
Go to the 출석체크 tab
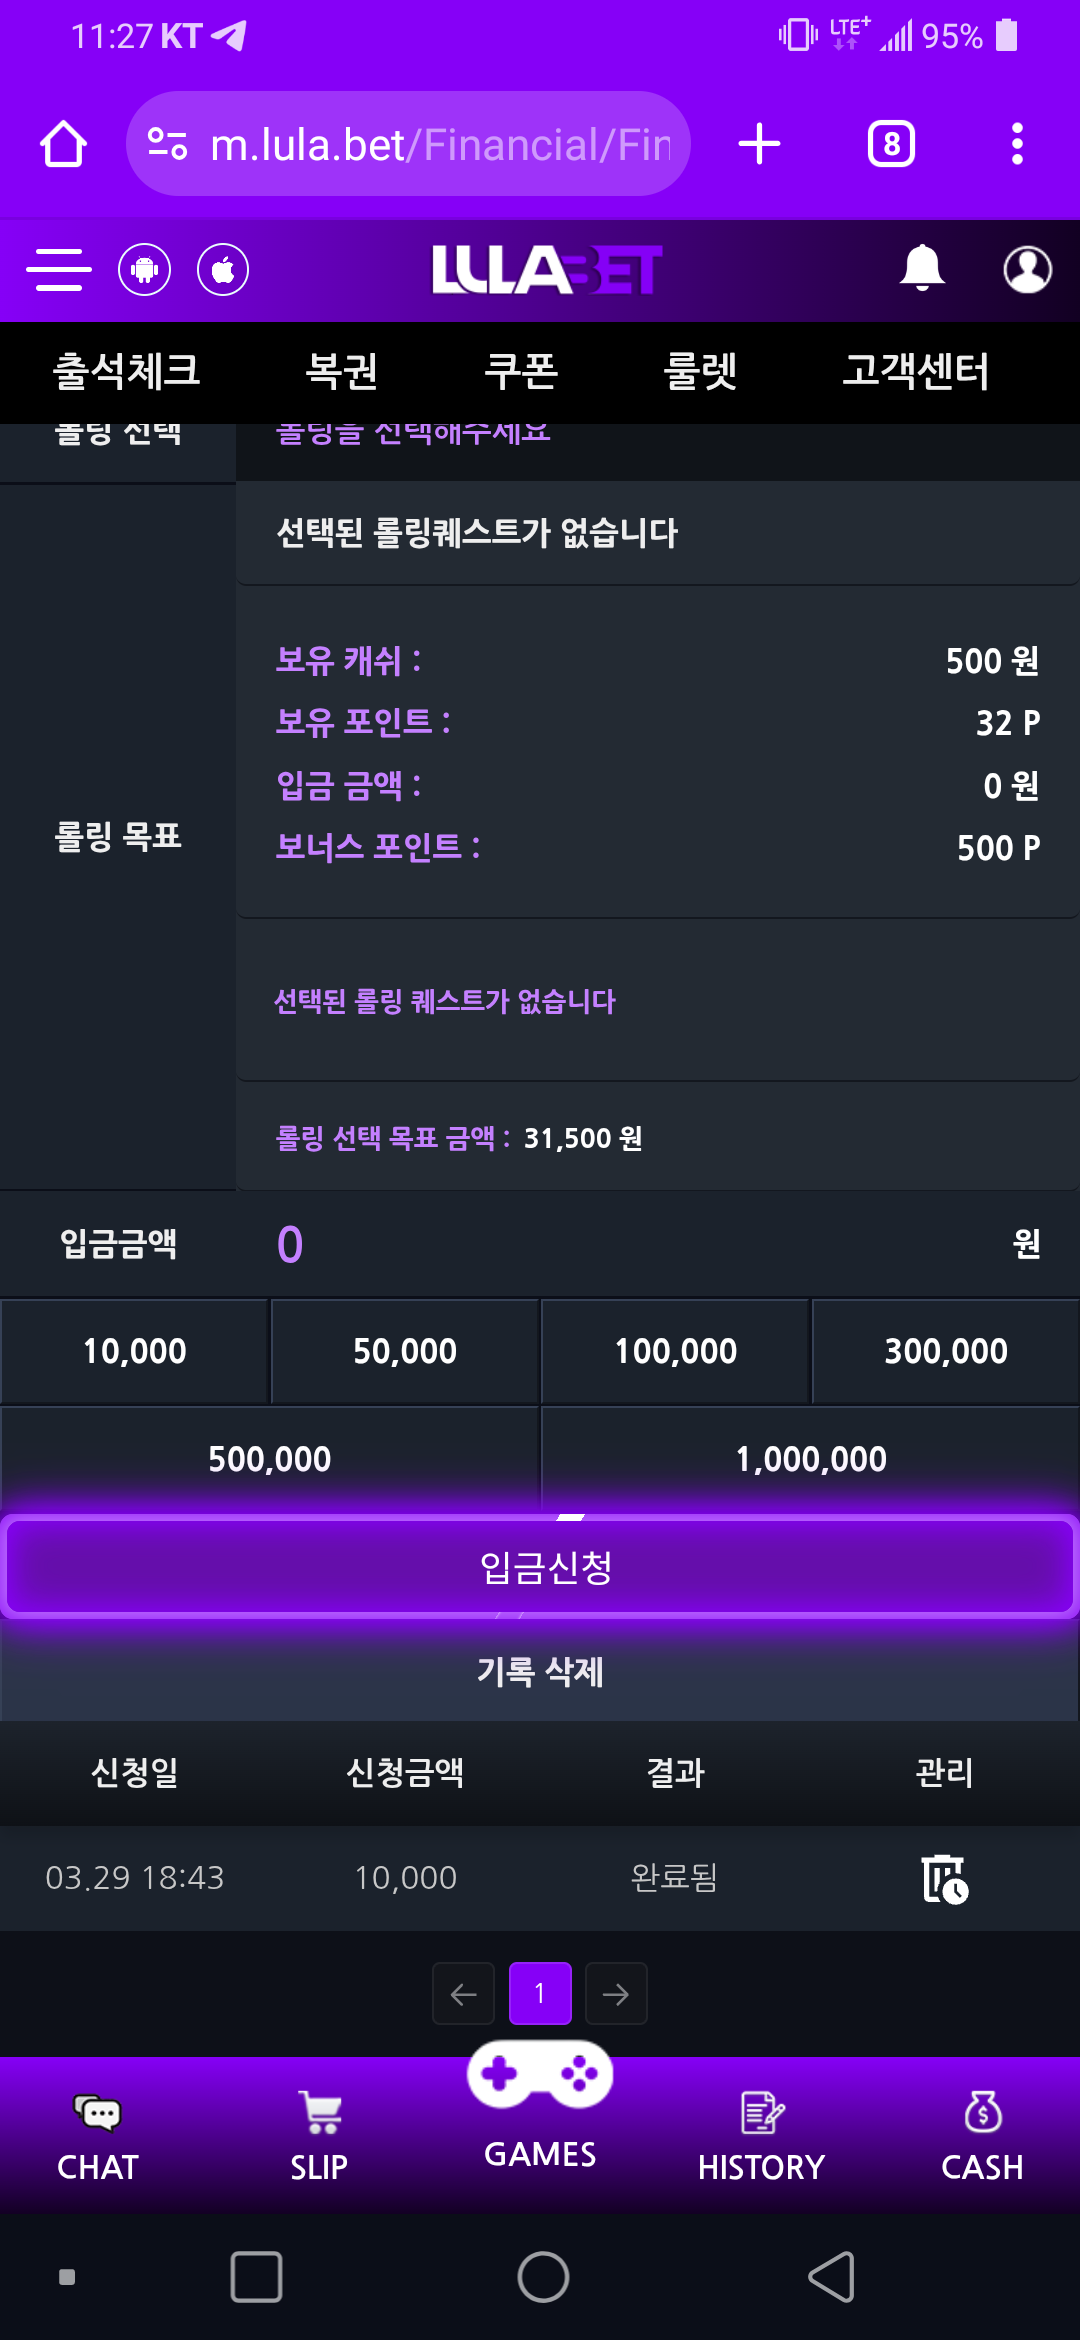127,371
